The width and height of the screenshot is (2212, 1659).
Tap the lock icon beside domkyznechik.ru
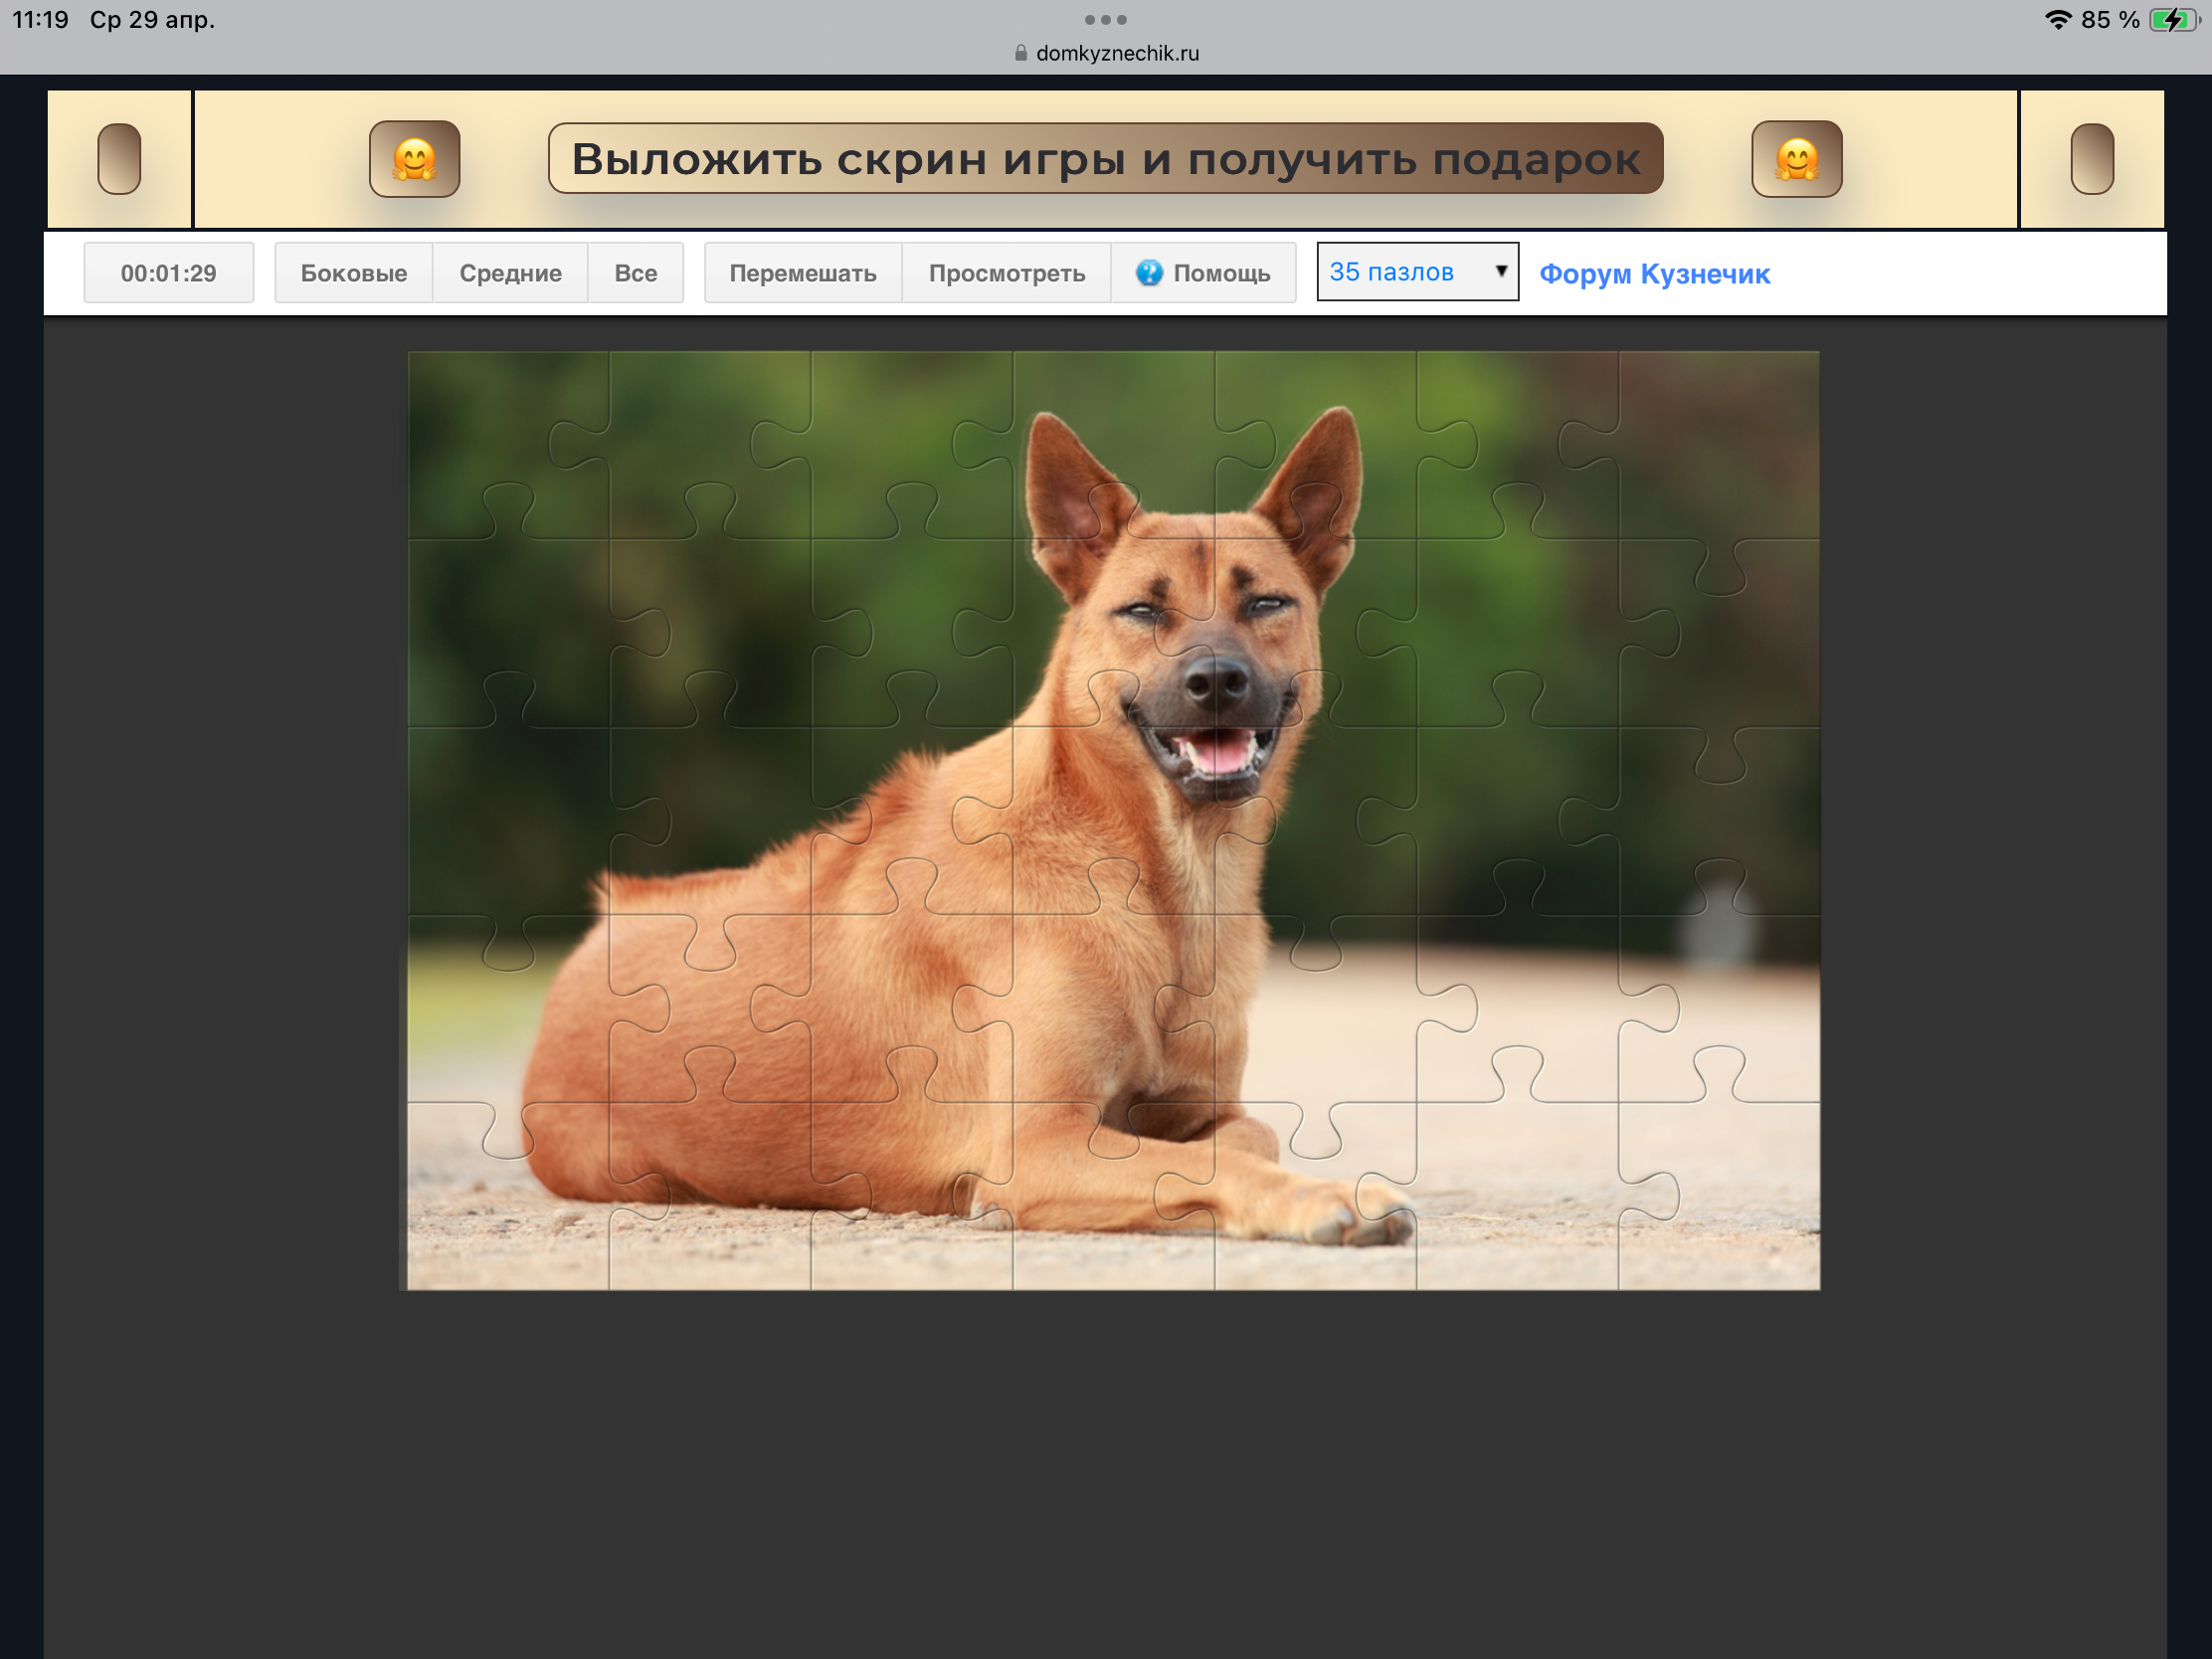pyautogui.click(x=1020, y=54)
